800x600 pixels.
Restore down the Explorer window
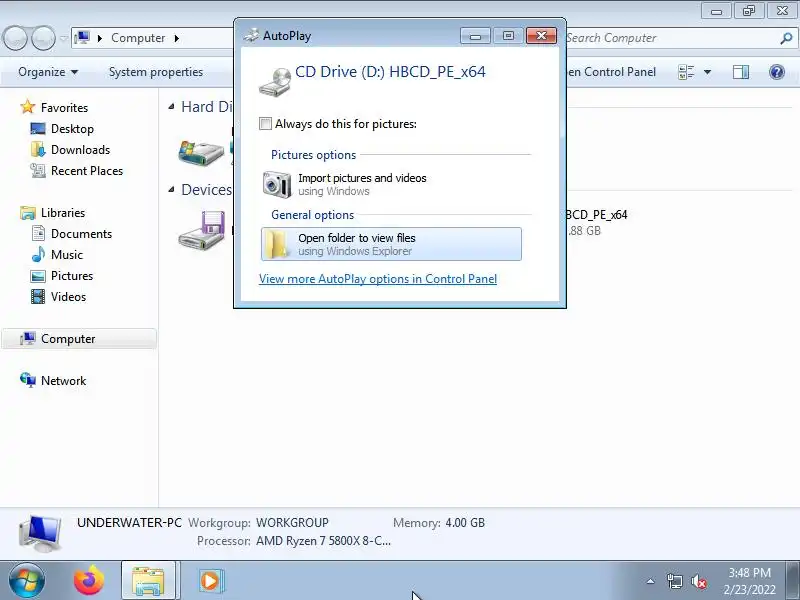click(x=748, y=10)
